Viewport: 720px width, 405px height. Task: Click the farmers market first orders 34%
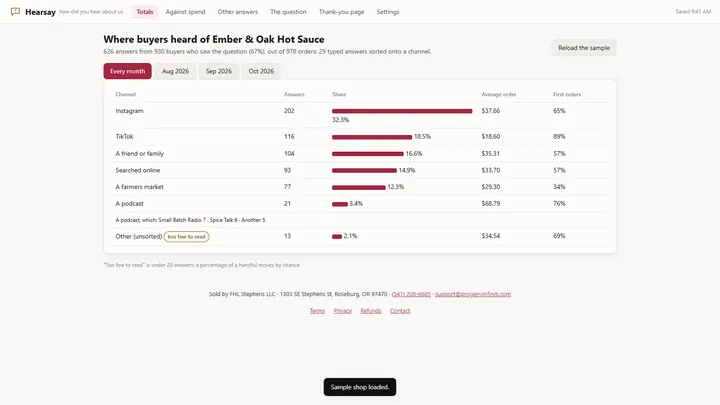[559, 187]
